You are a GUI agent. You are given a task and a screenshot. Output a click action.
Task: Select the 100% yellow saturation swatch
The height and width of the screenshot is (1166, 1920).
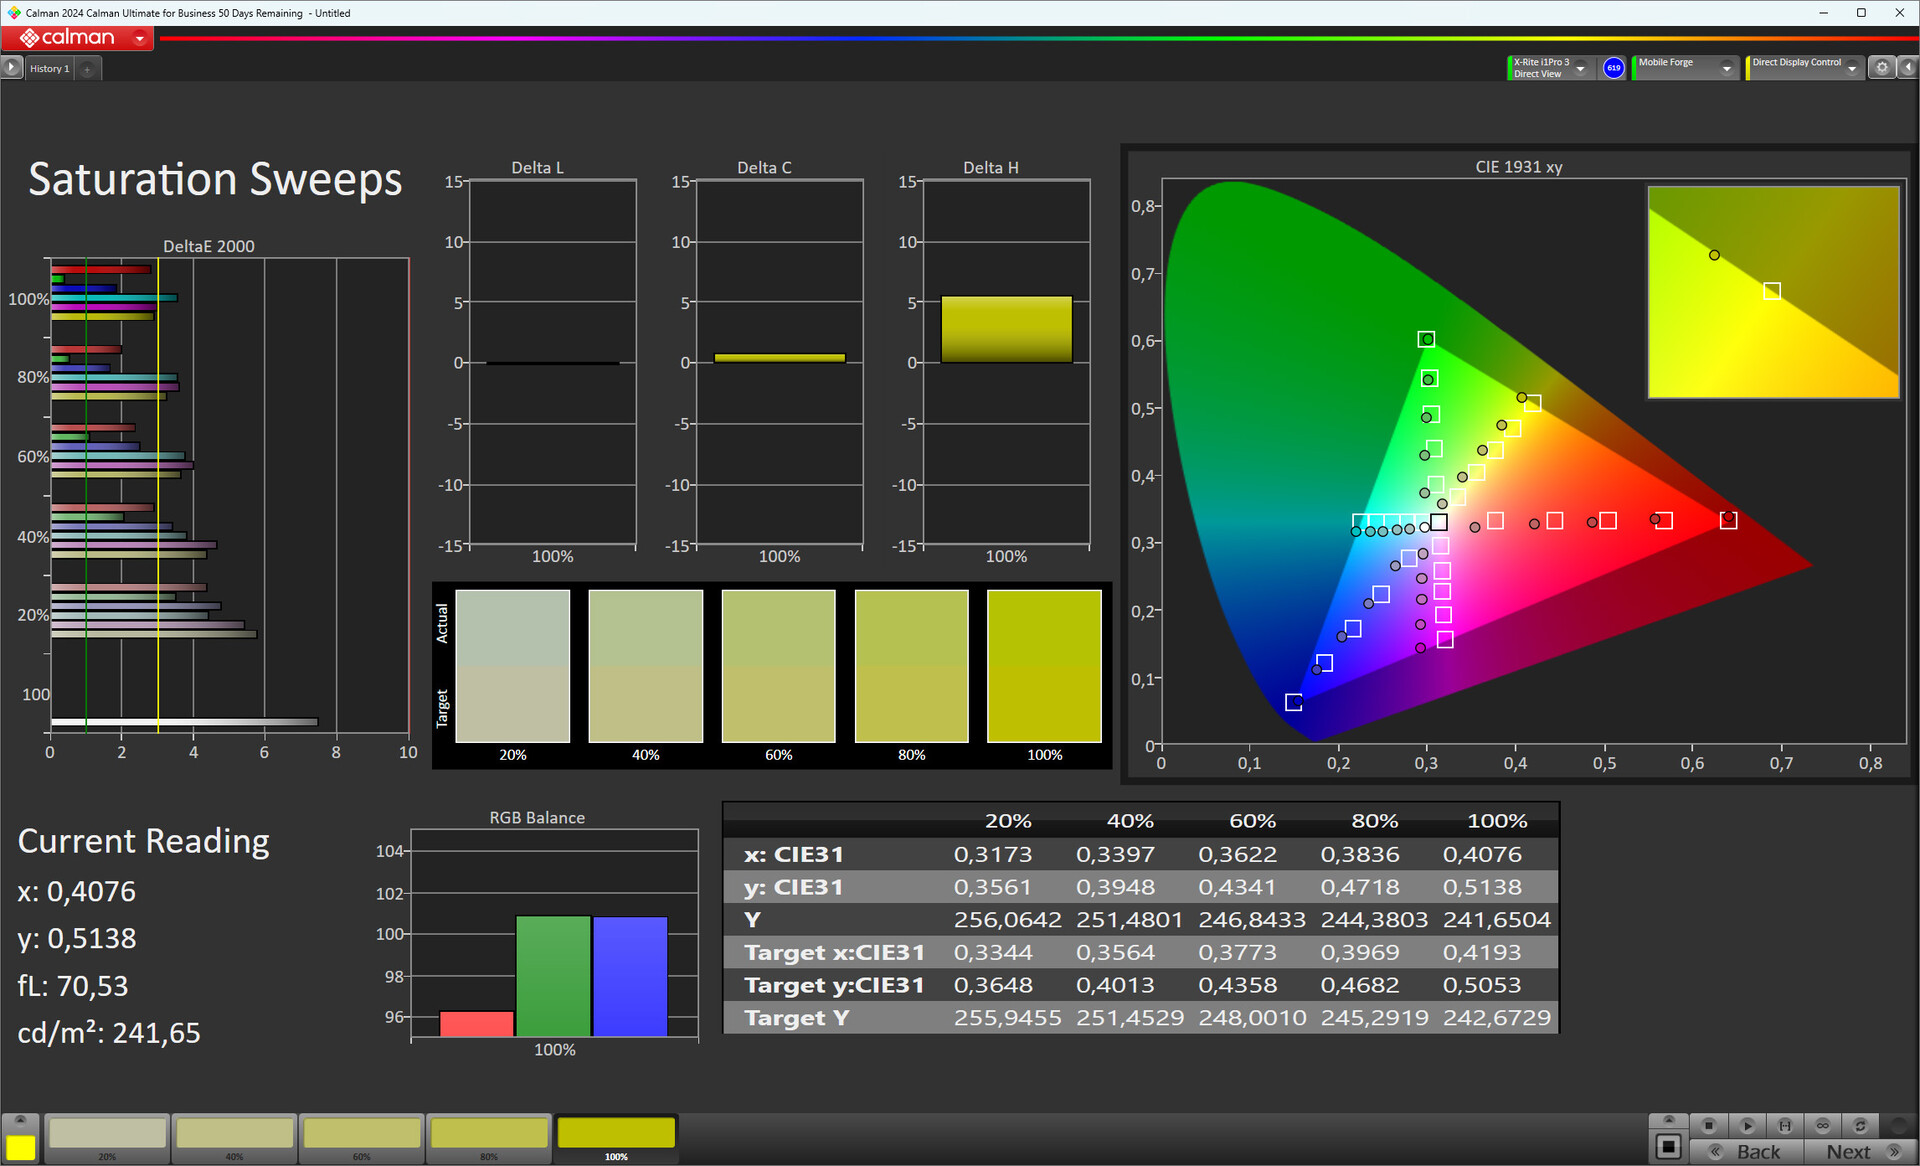[616, 1134]
